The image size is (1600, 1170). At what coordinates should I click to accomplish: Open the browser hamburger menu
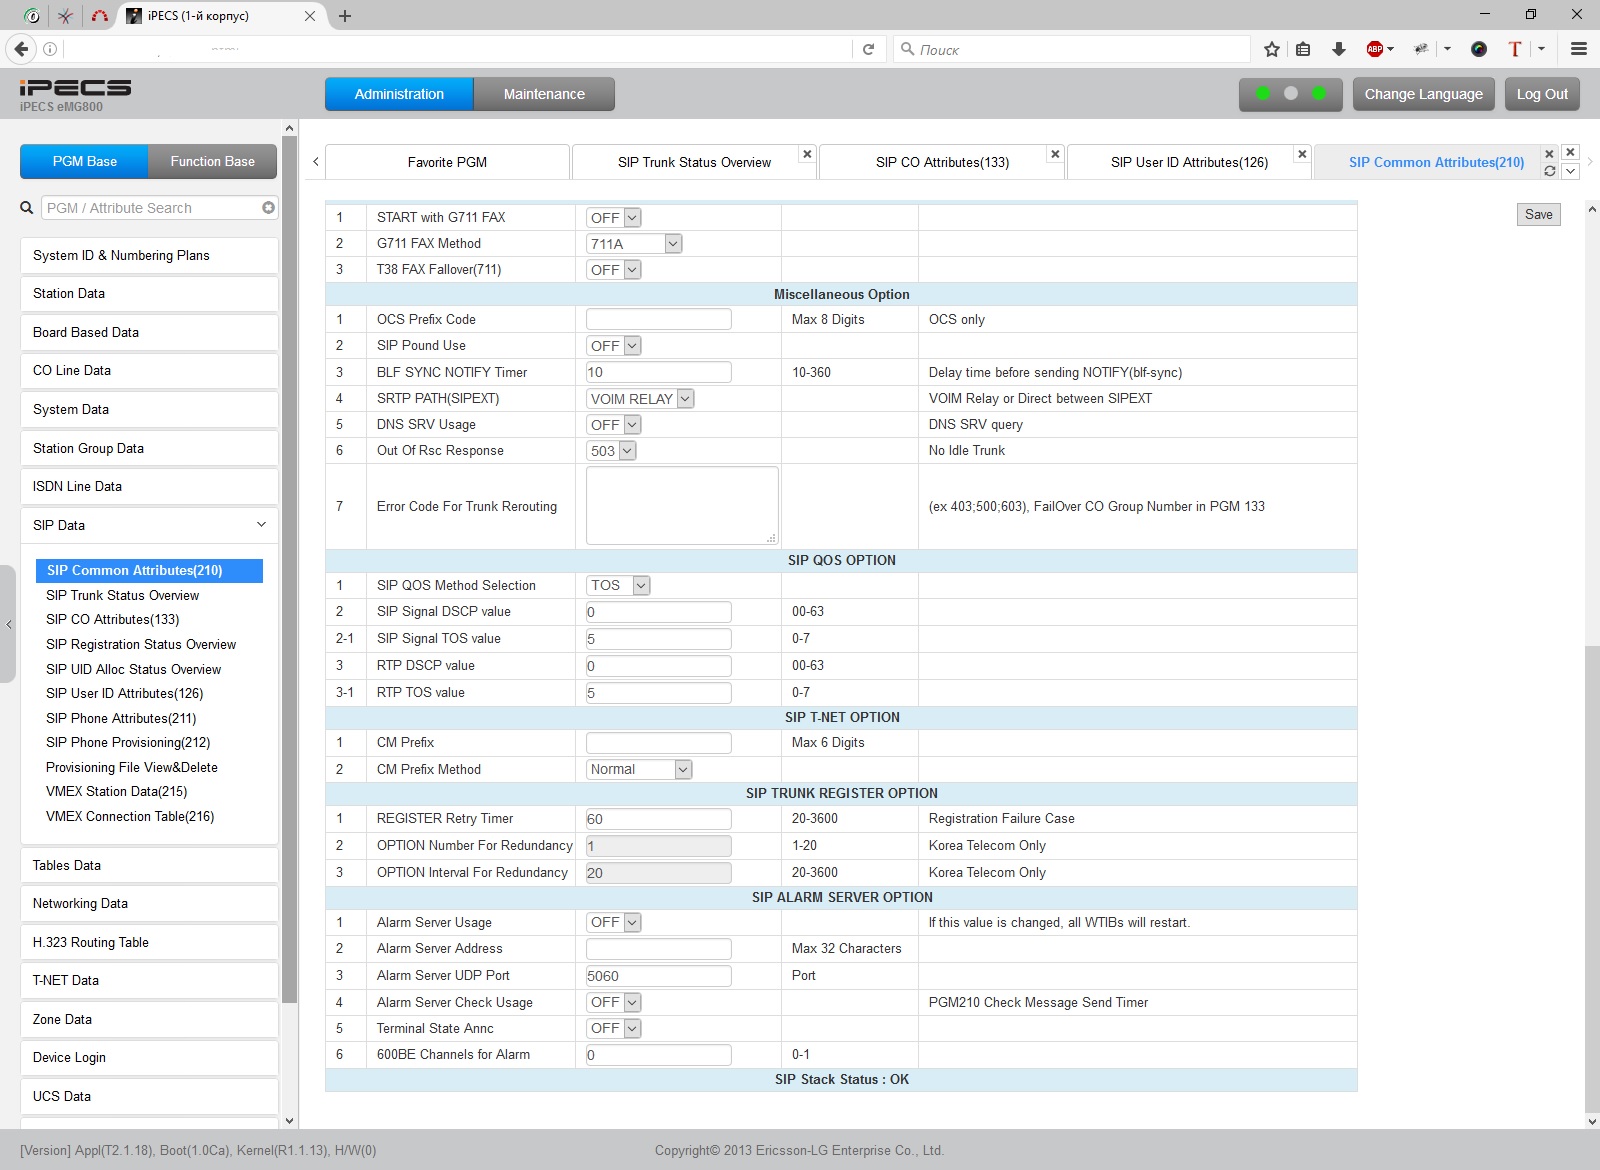pyautogui.click(x=1579, y=49)
